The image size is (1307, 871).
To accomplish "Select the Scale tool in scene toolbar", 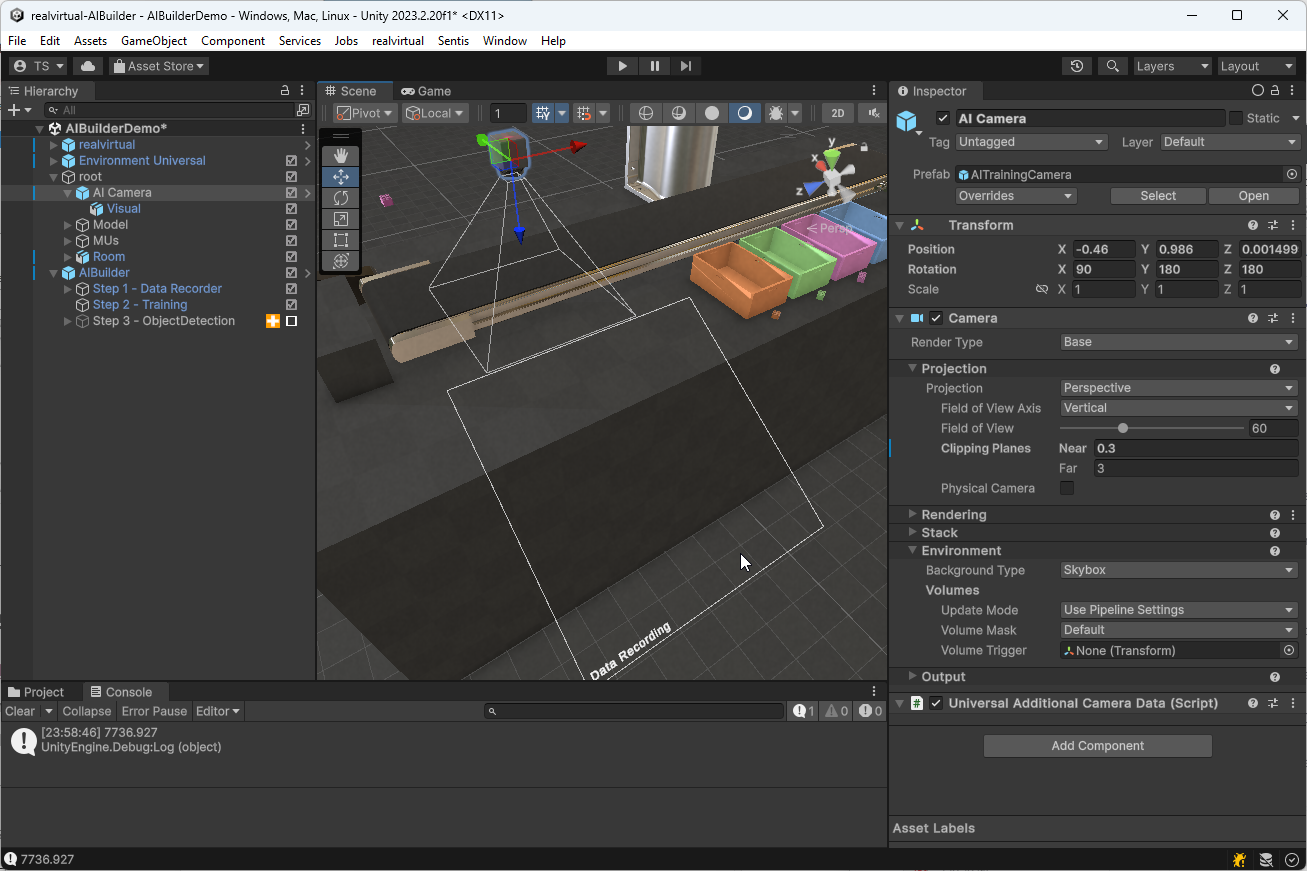I will coord(340,219).
